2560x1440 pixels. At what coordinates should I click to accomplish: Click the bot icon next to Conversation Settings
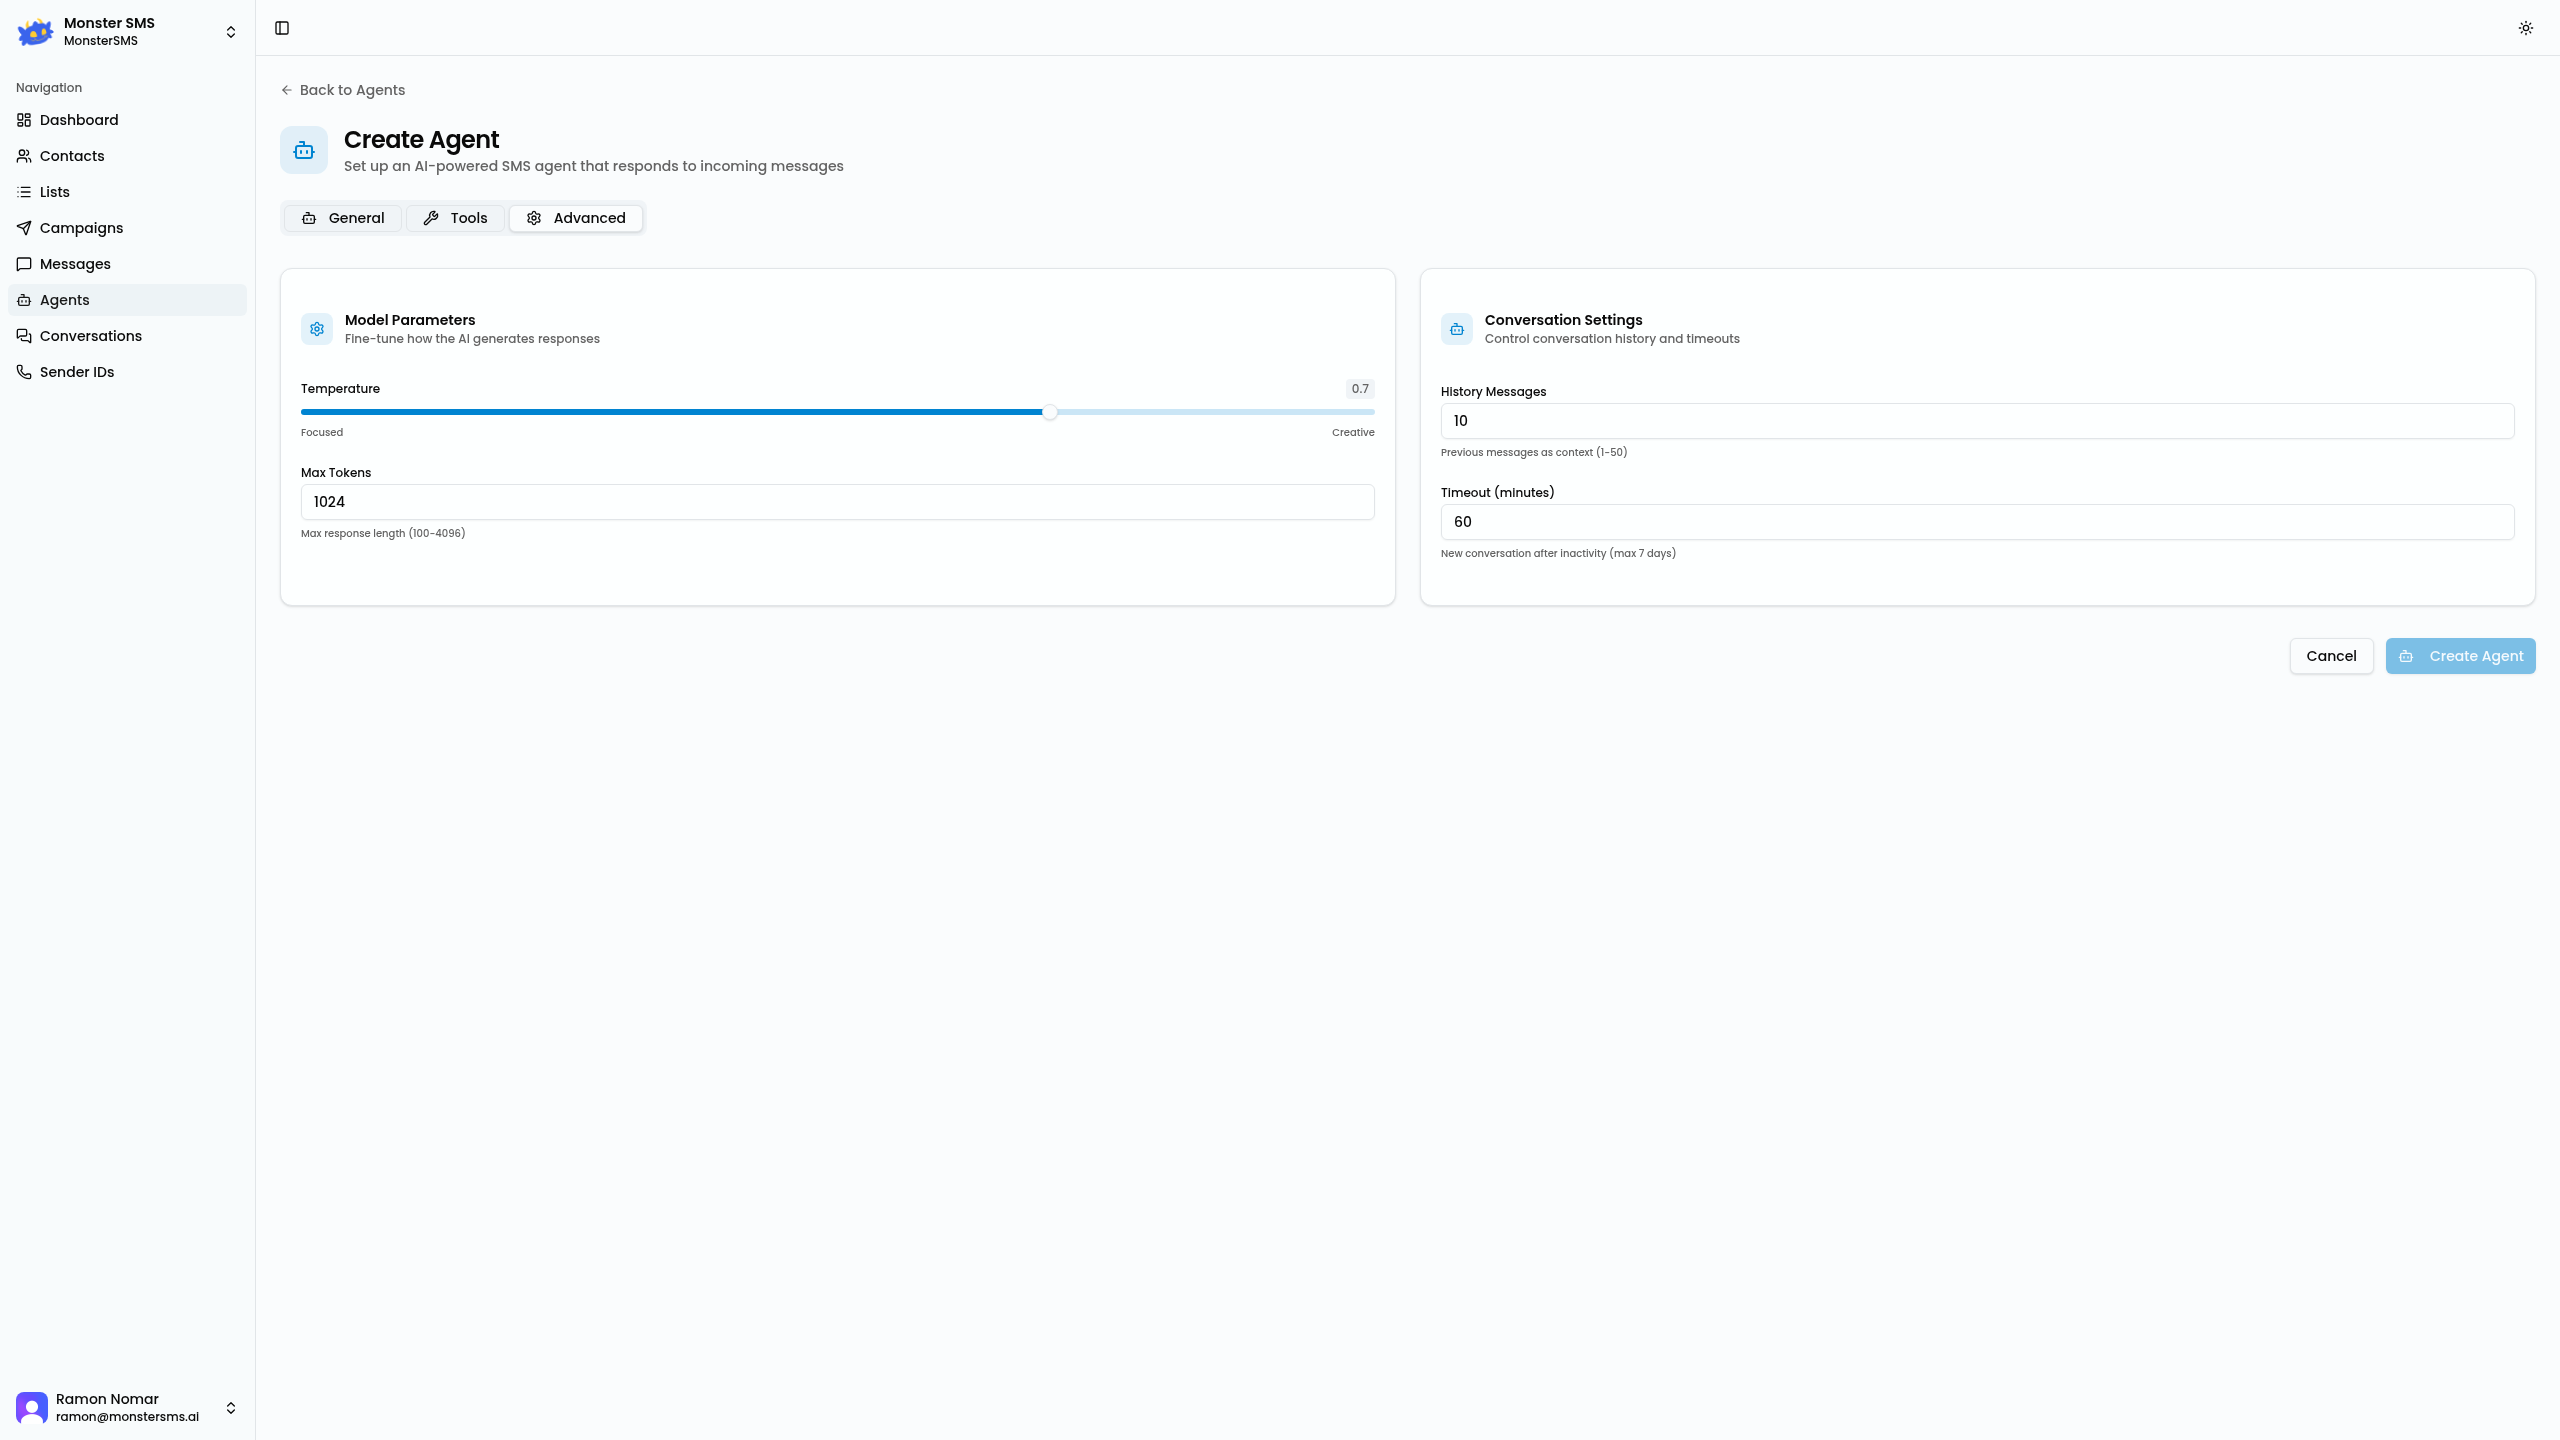tap(1457, 329)
